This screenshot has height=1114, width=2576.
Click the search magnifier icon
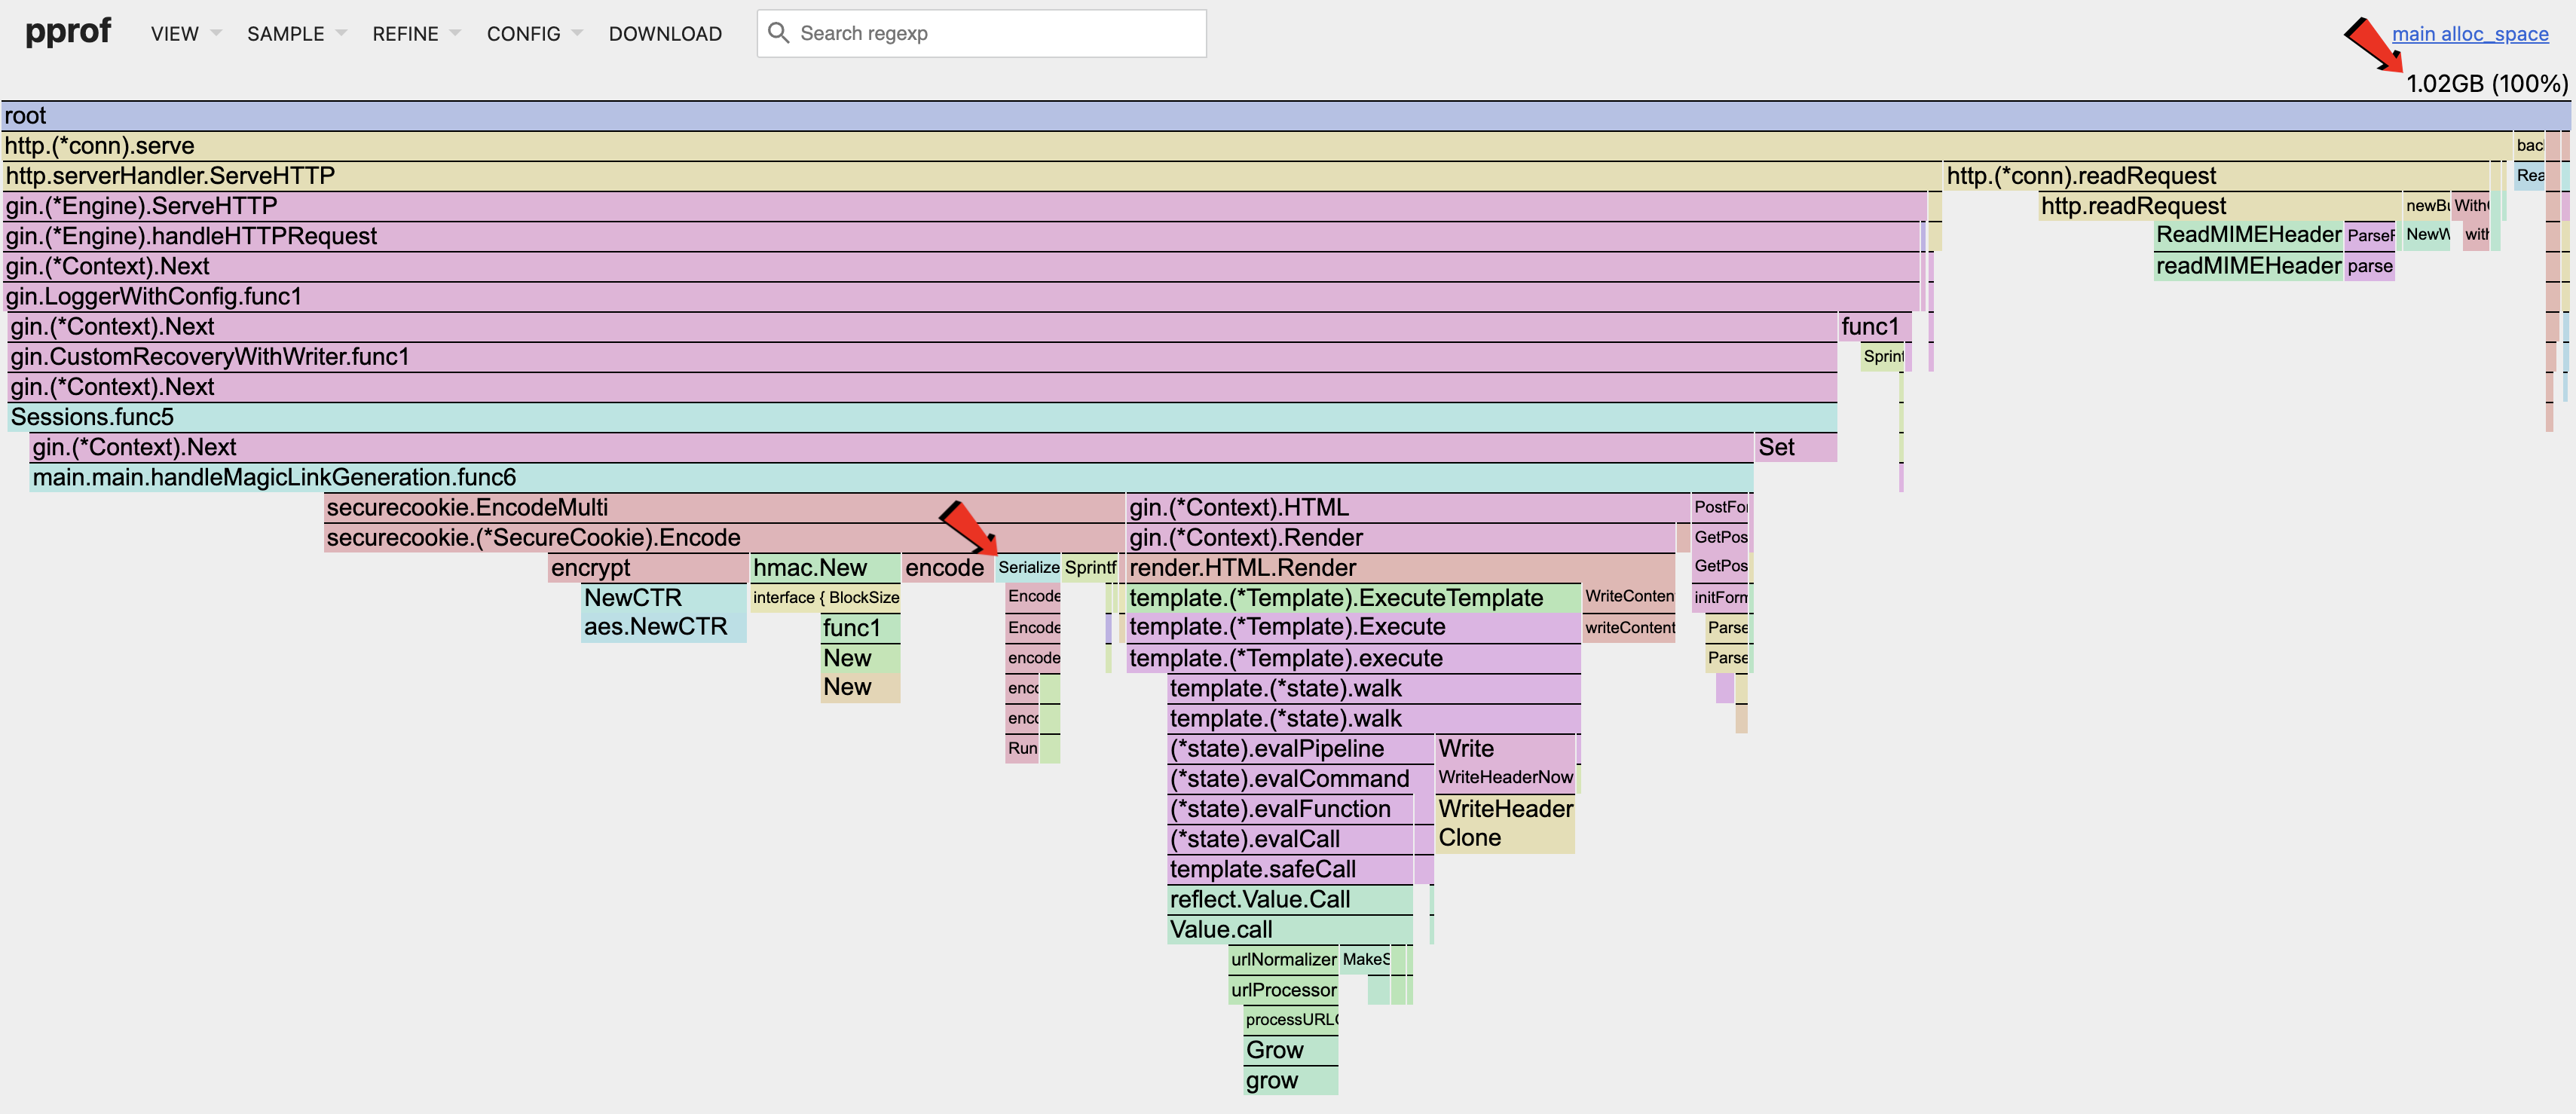point(779,33)
